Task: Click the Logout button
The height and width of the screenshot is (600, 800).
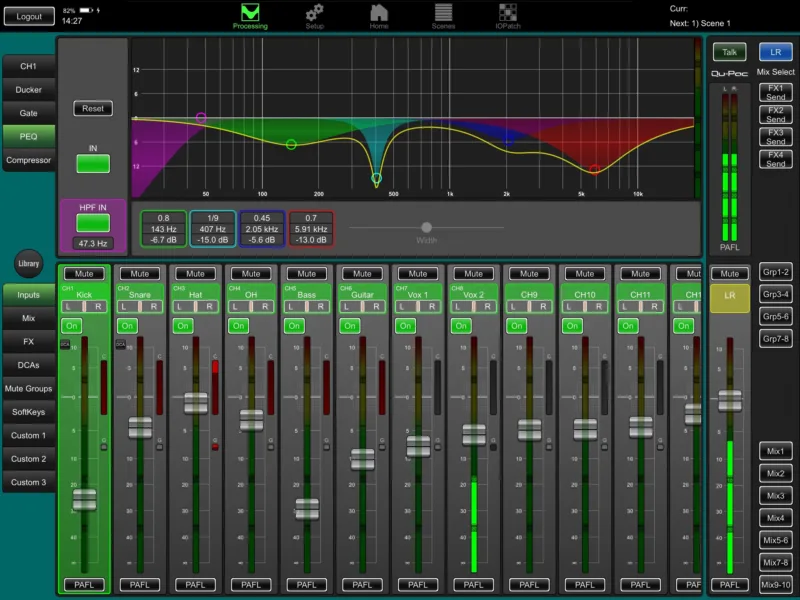Action: (x=29, y=16)
